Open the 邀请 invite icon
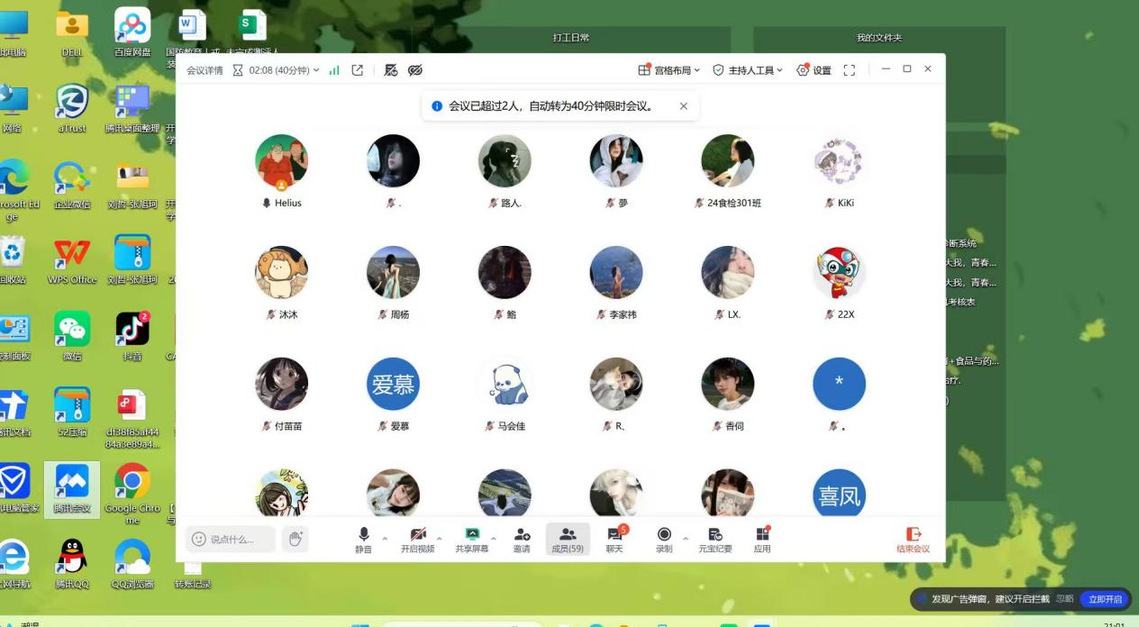1139x627 pixels. pyautogui.click(x=522, y=540)
